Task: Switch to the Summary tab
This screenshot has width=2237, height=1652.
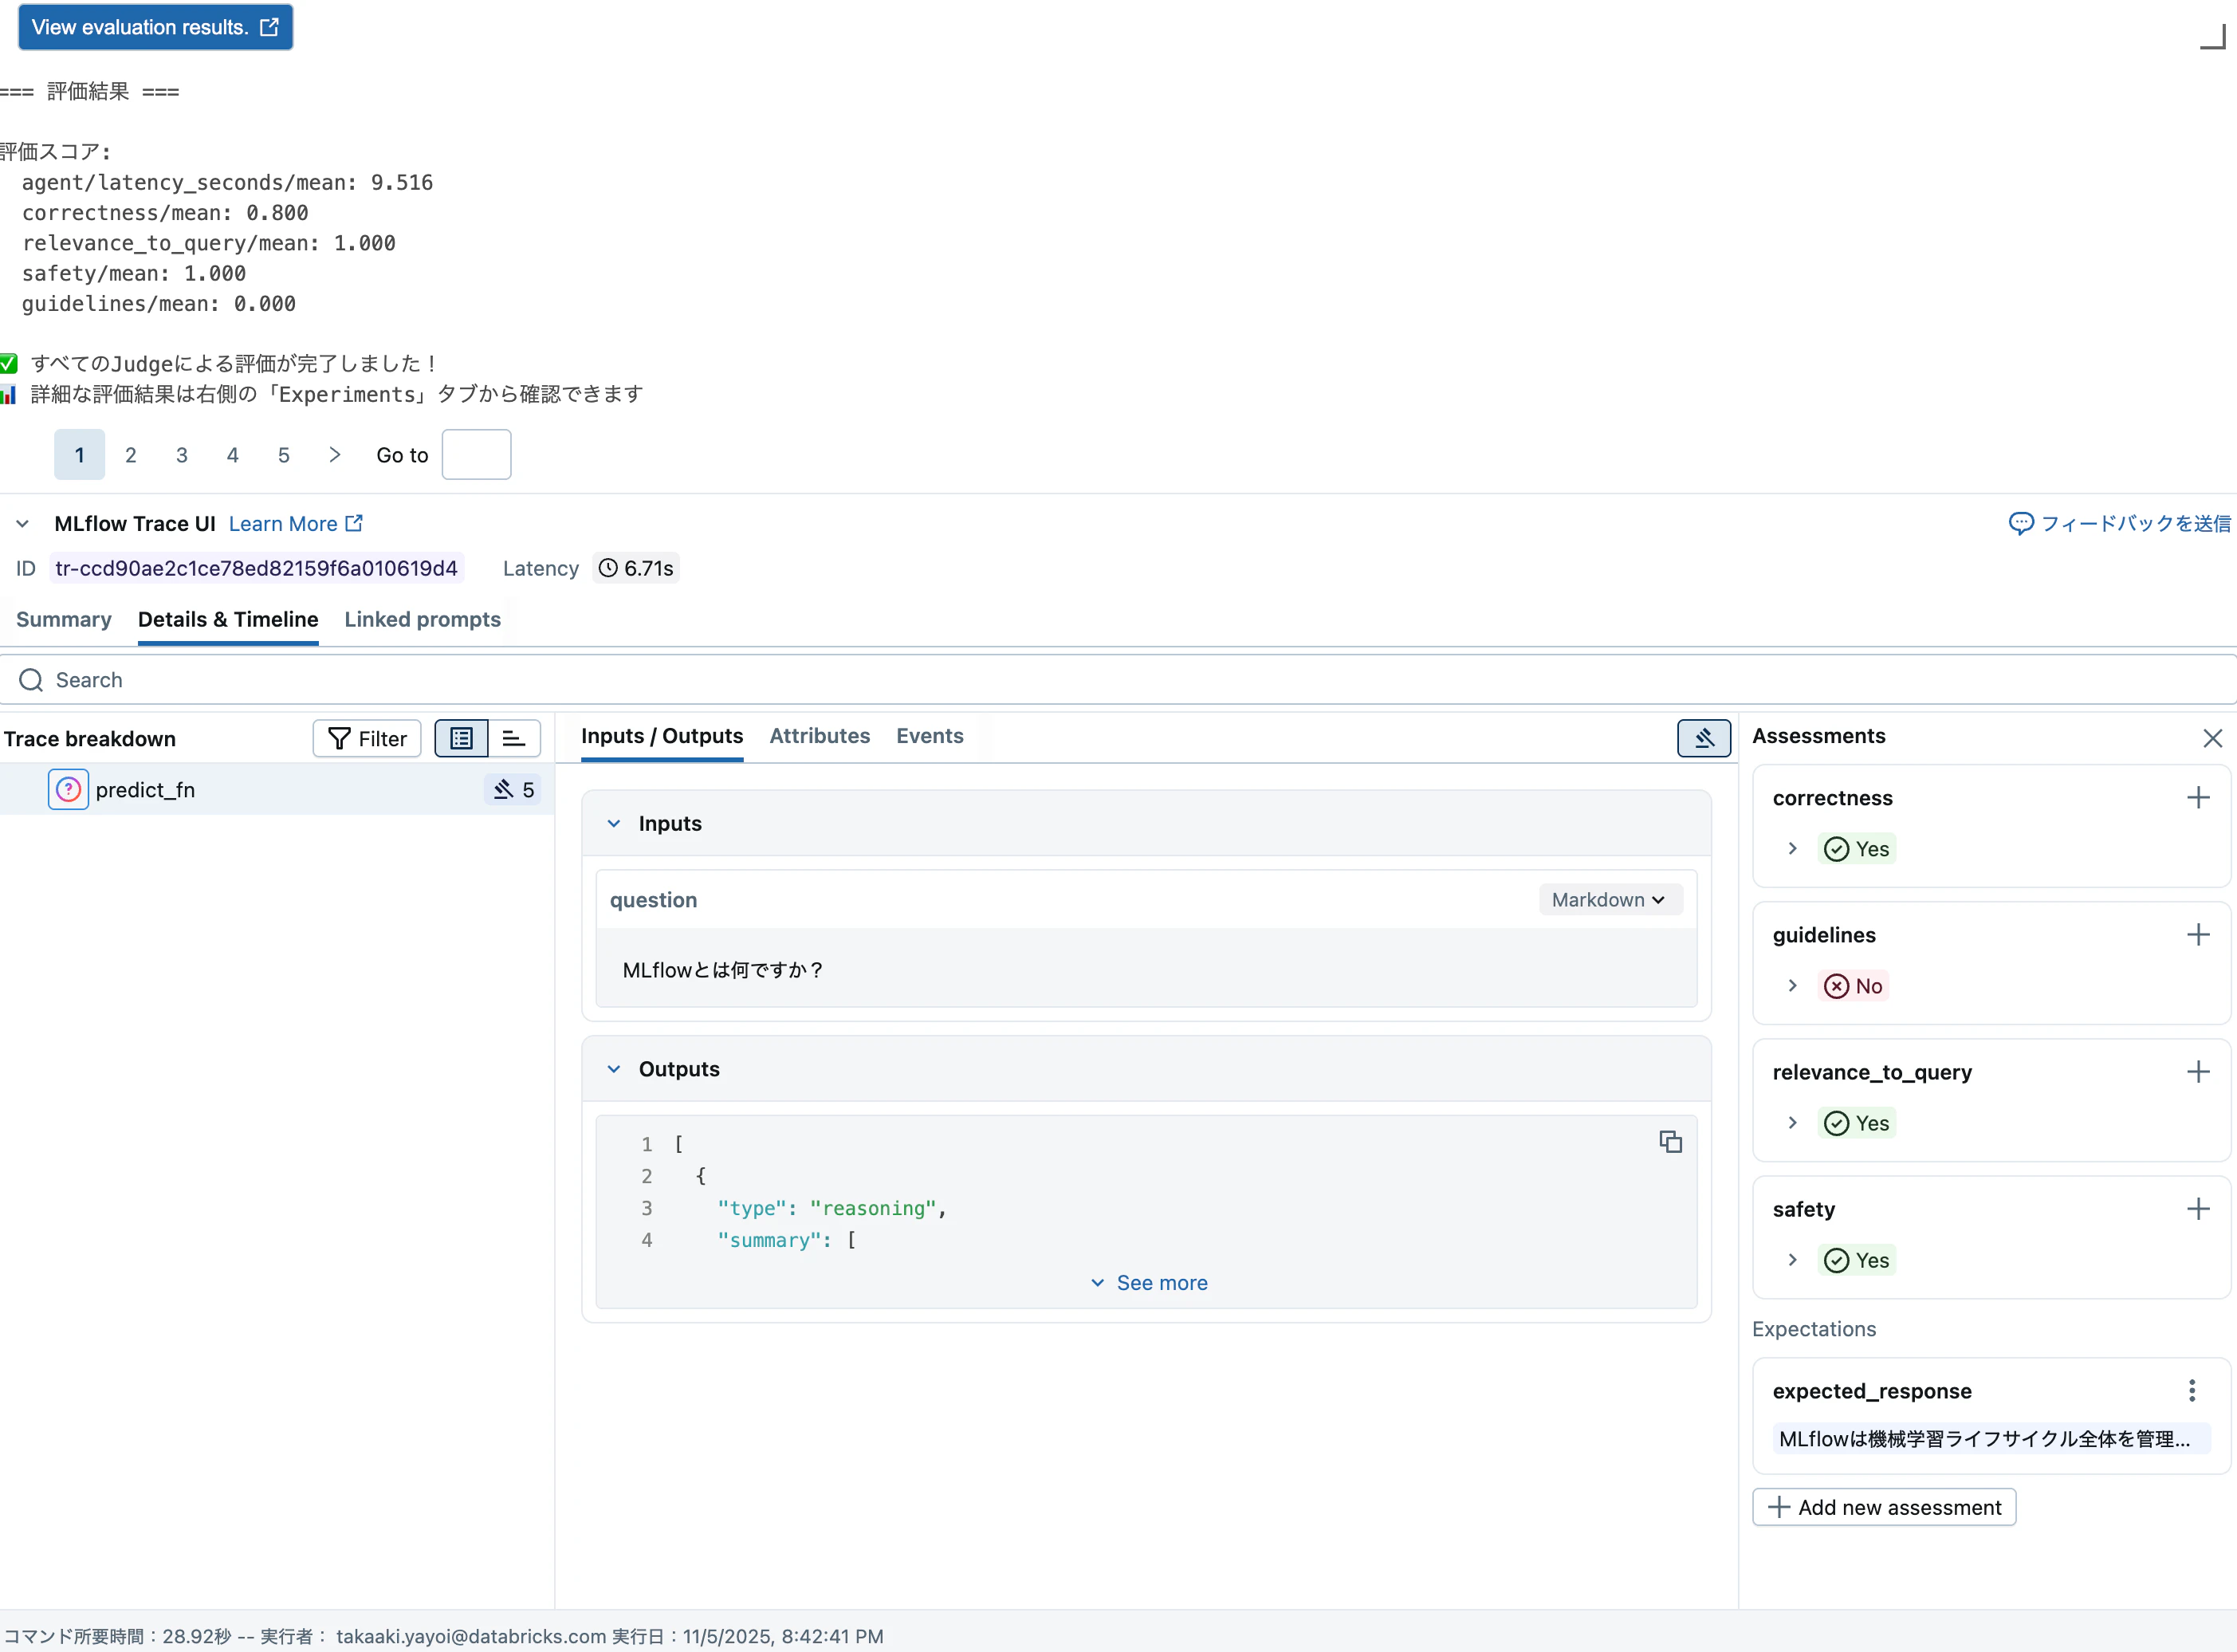Action: (64, 620)
